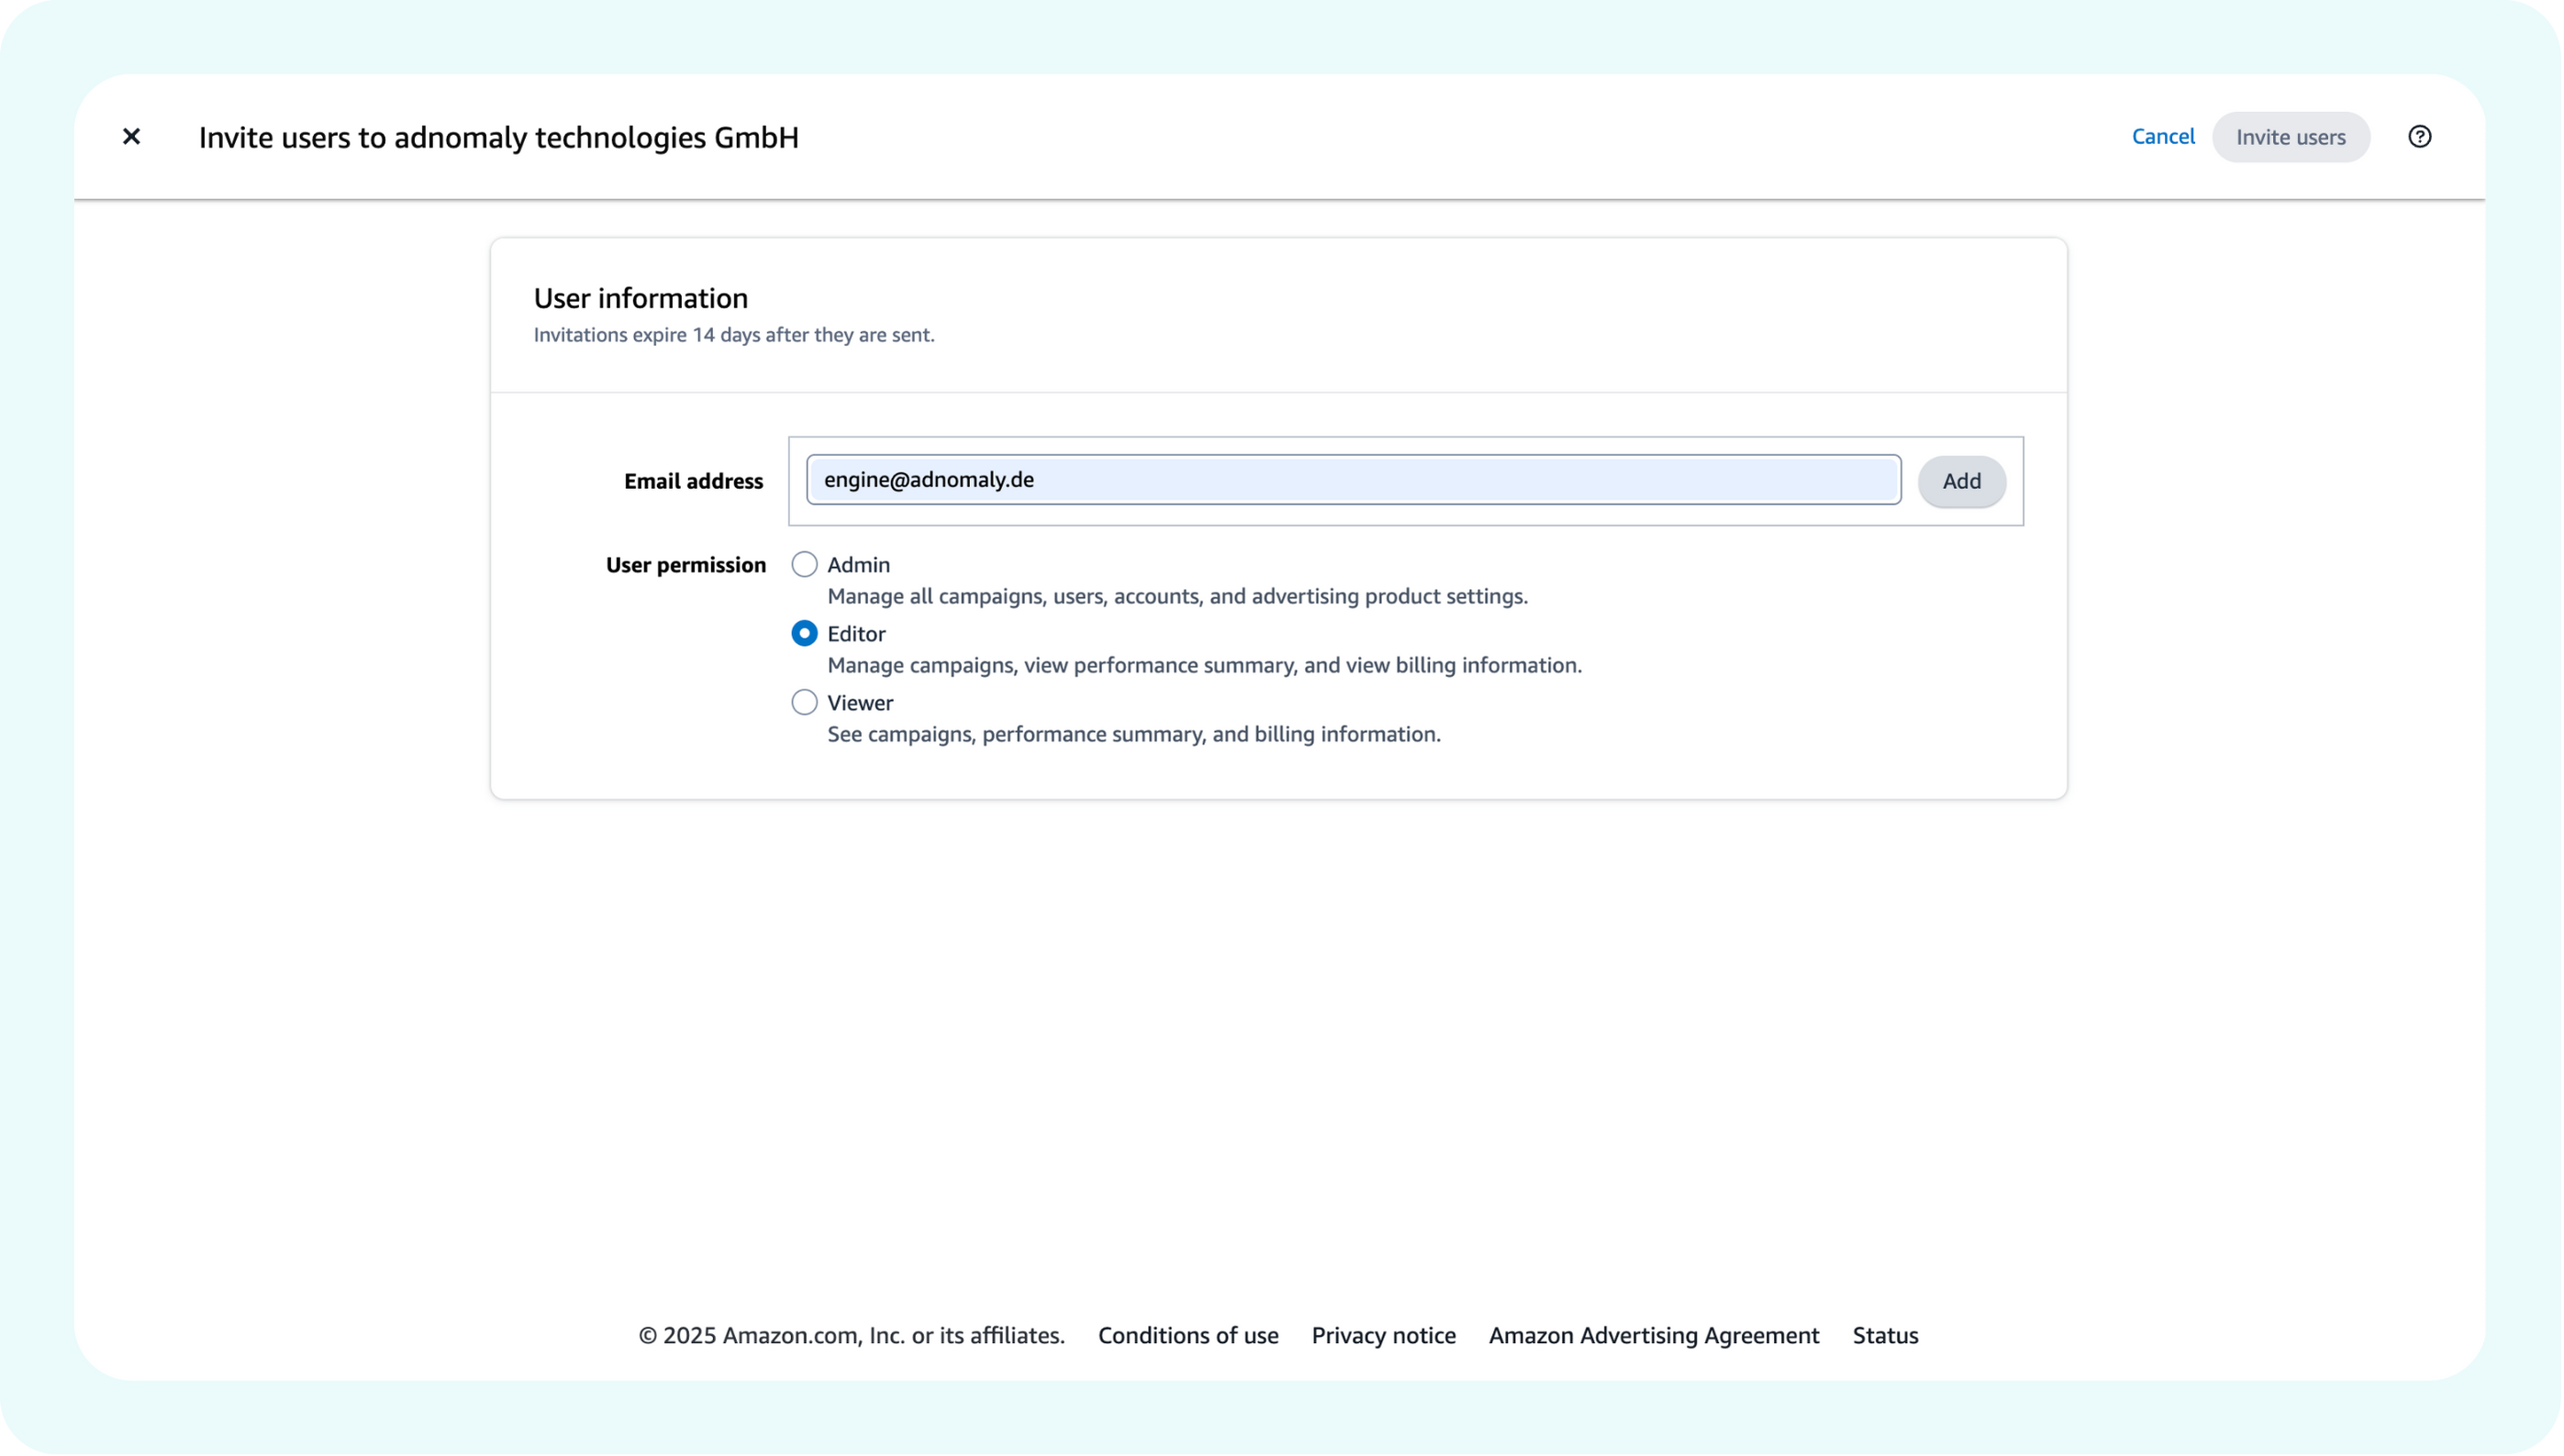Select the Admin permission radio button

(804, 565)
